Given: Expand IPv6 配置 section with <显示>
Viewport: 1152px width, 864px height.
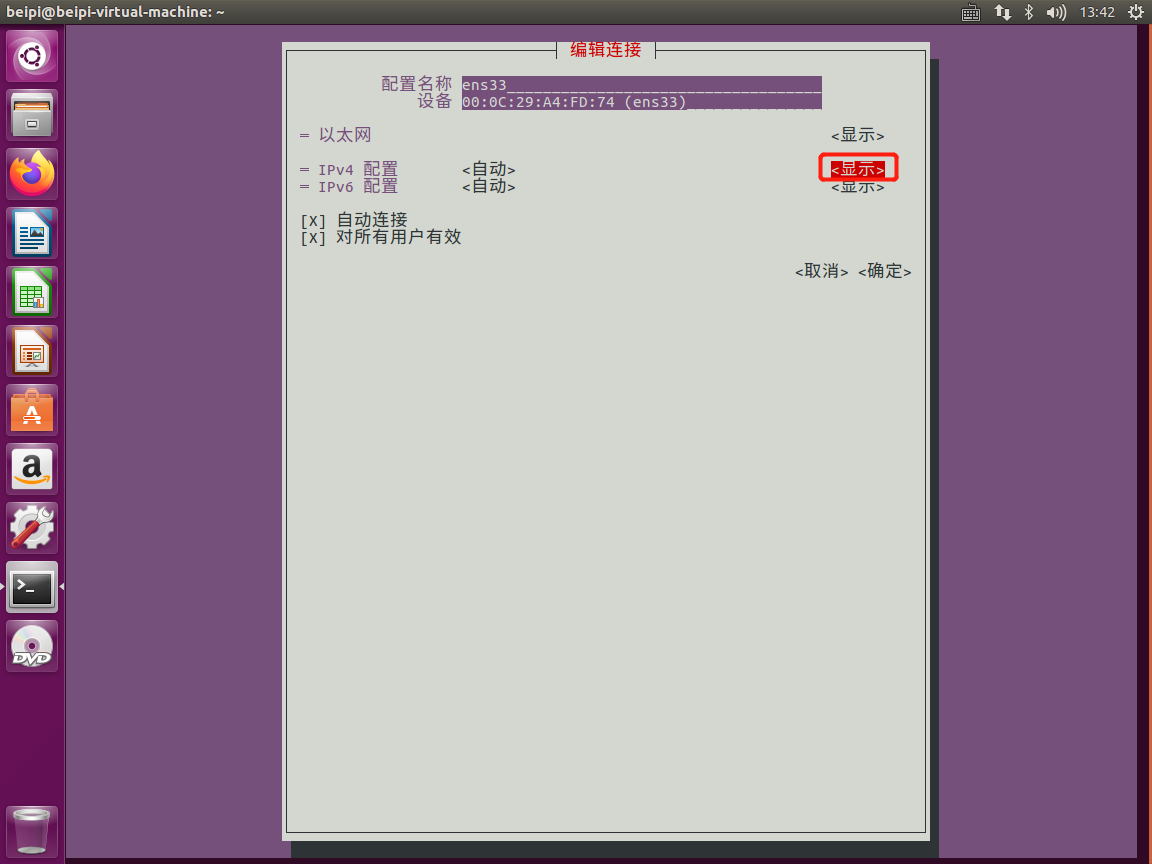Looking at the screenshot, I should (857, 187).
